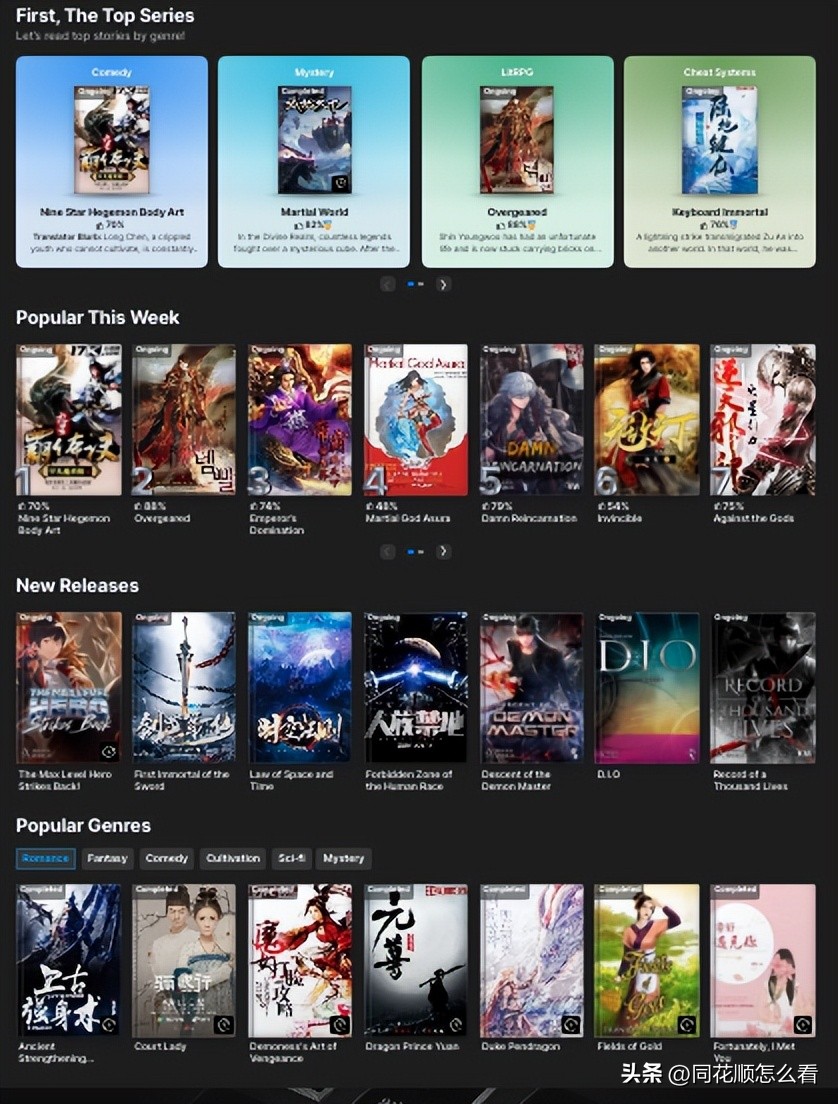The image size is (838, 1104).
Task: Open The Max Level Hero Strikes Back cover
Action: point(69,688)
